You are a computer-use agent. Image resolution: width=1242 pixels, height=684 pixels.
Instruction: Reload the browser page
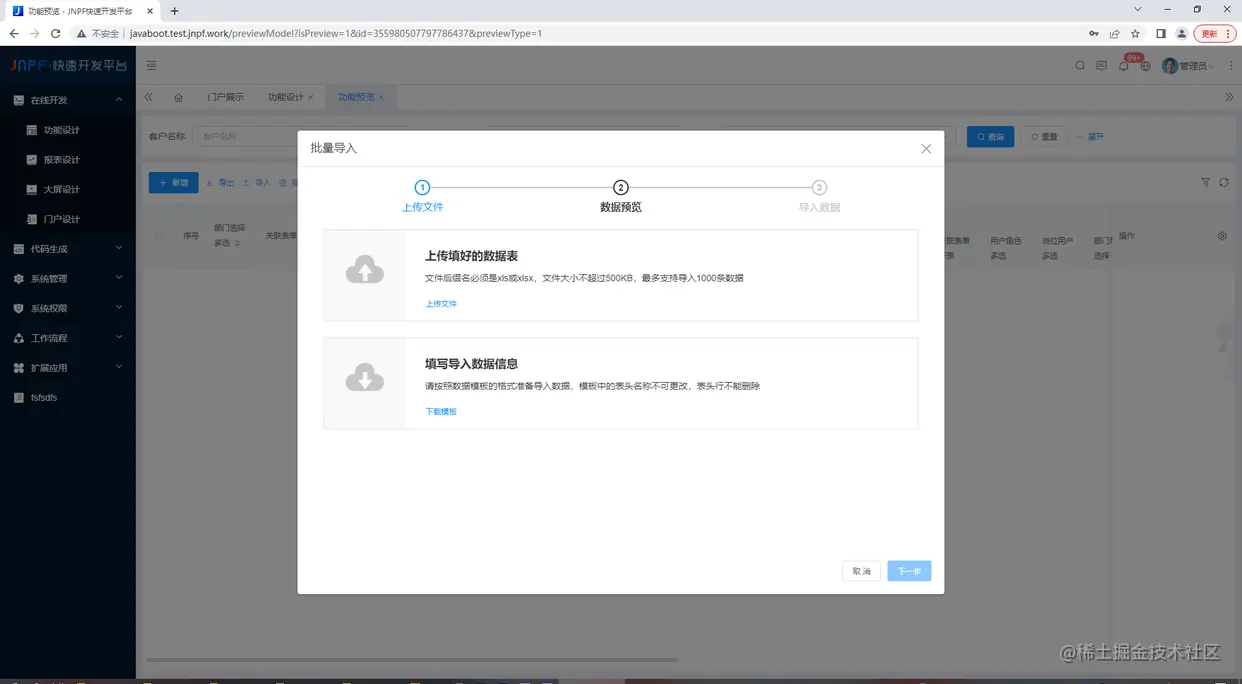[x=55, y=33]
